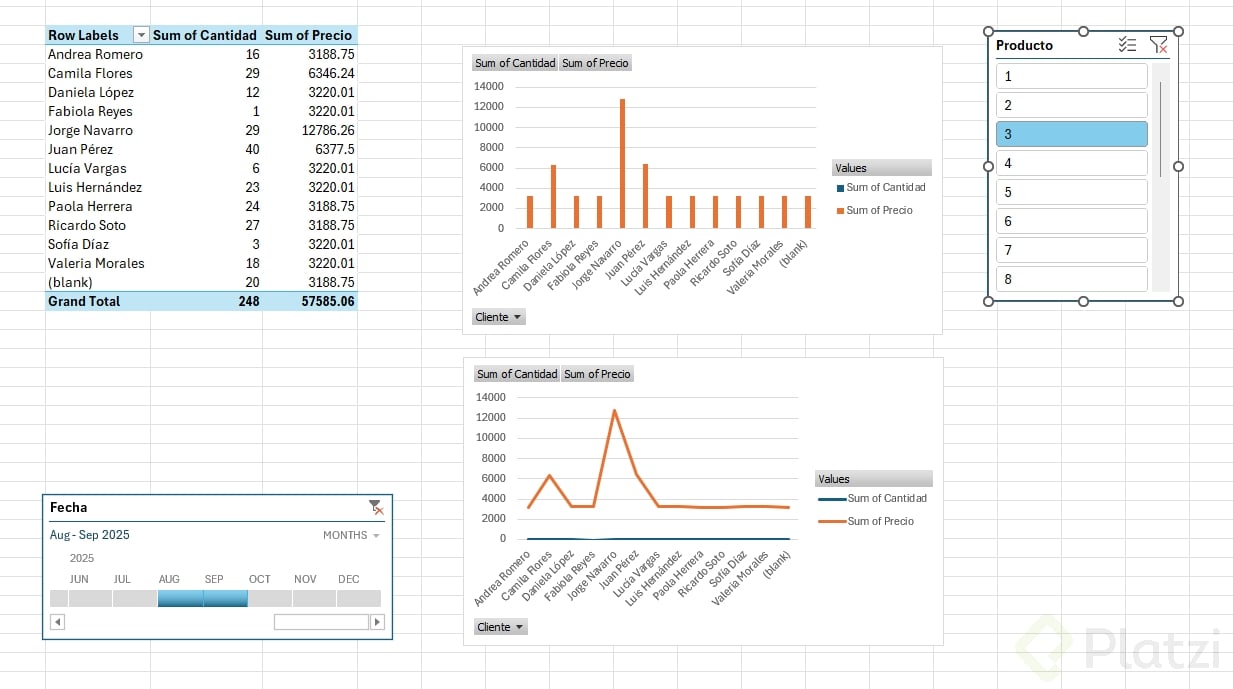The image size is (1233, 689).
Task: Click Sum of Cantidad button in bar chart
Action: click(515, 63)
